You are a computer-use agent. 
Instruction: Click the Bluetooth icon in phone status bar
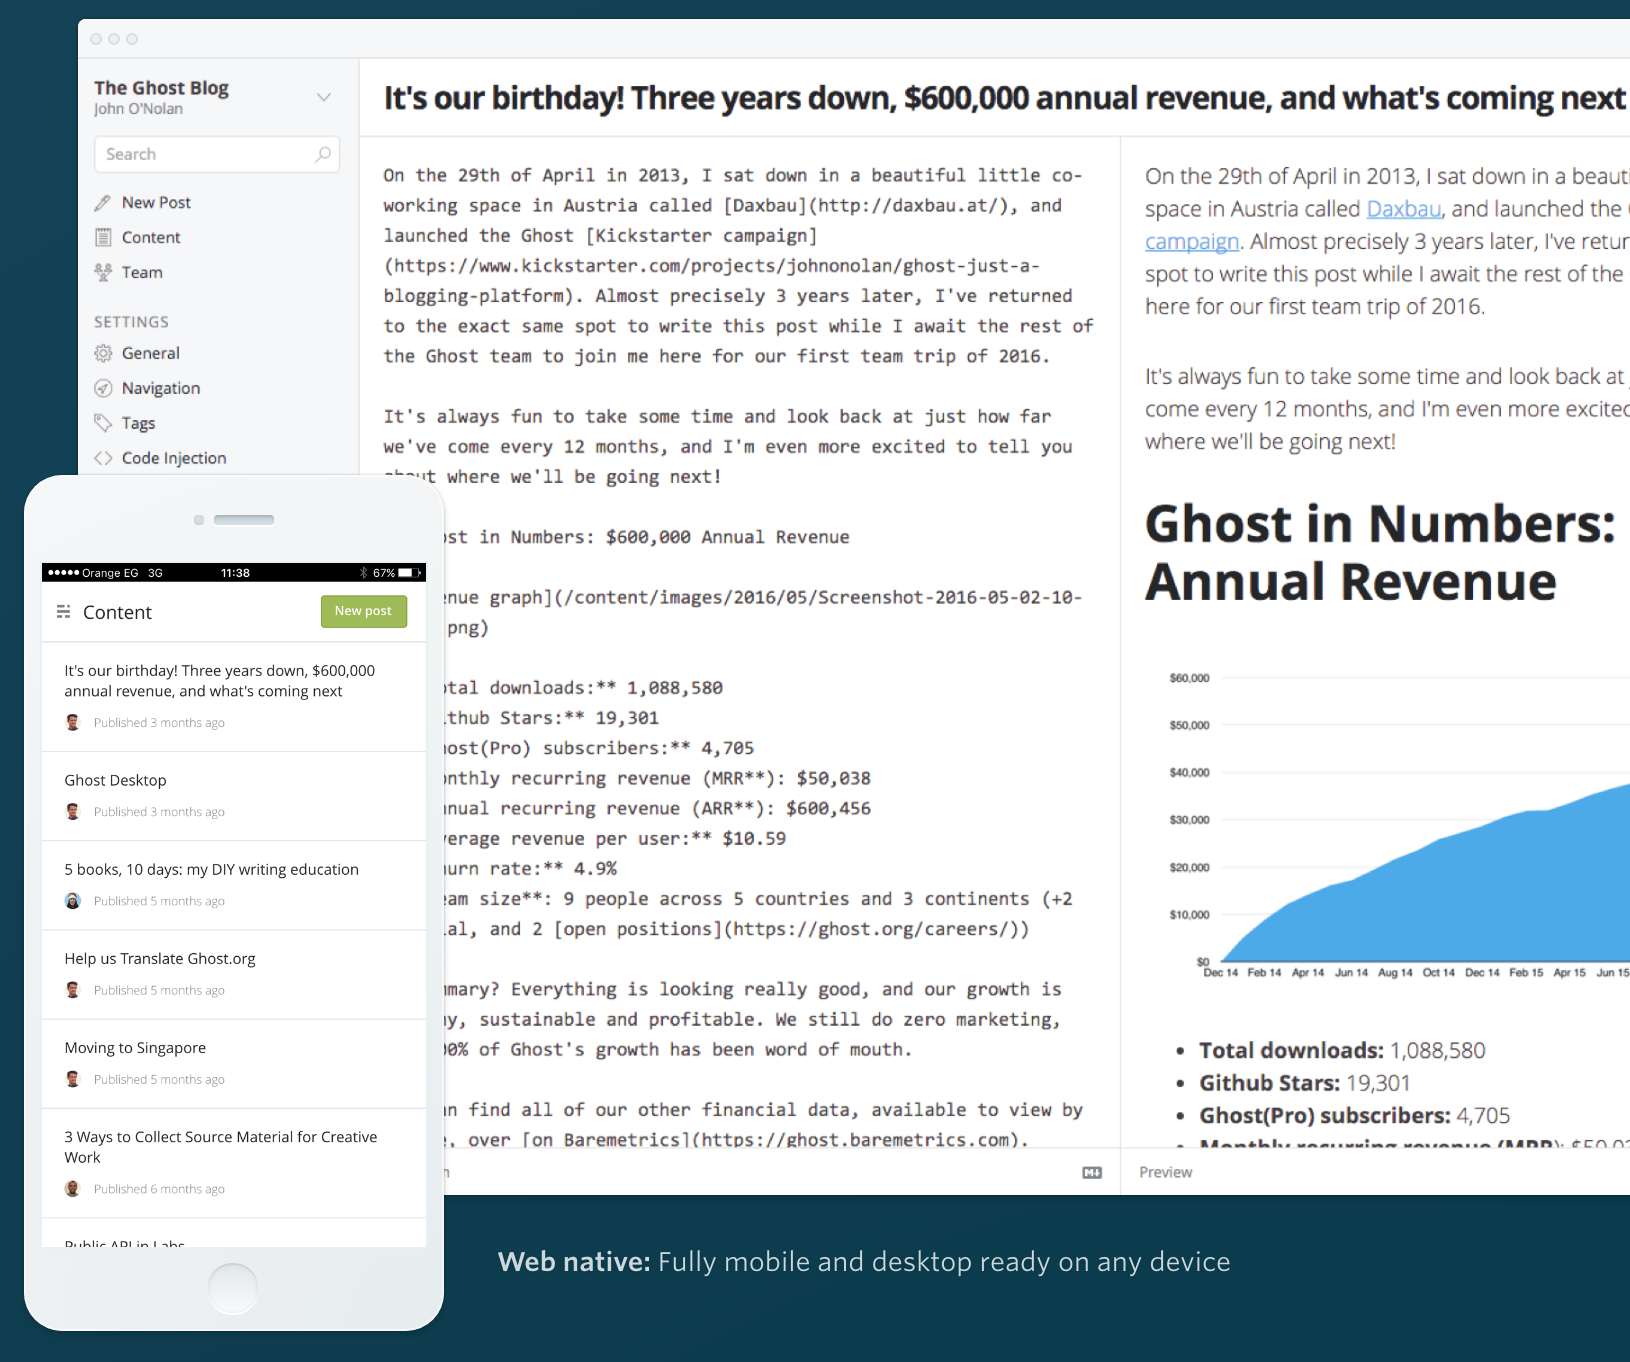click(364, 573)
